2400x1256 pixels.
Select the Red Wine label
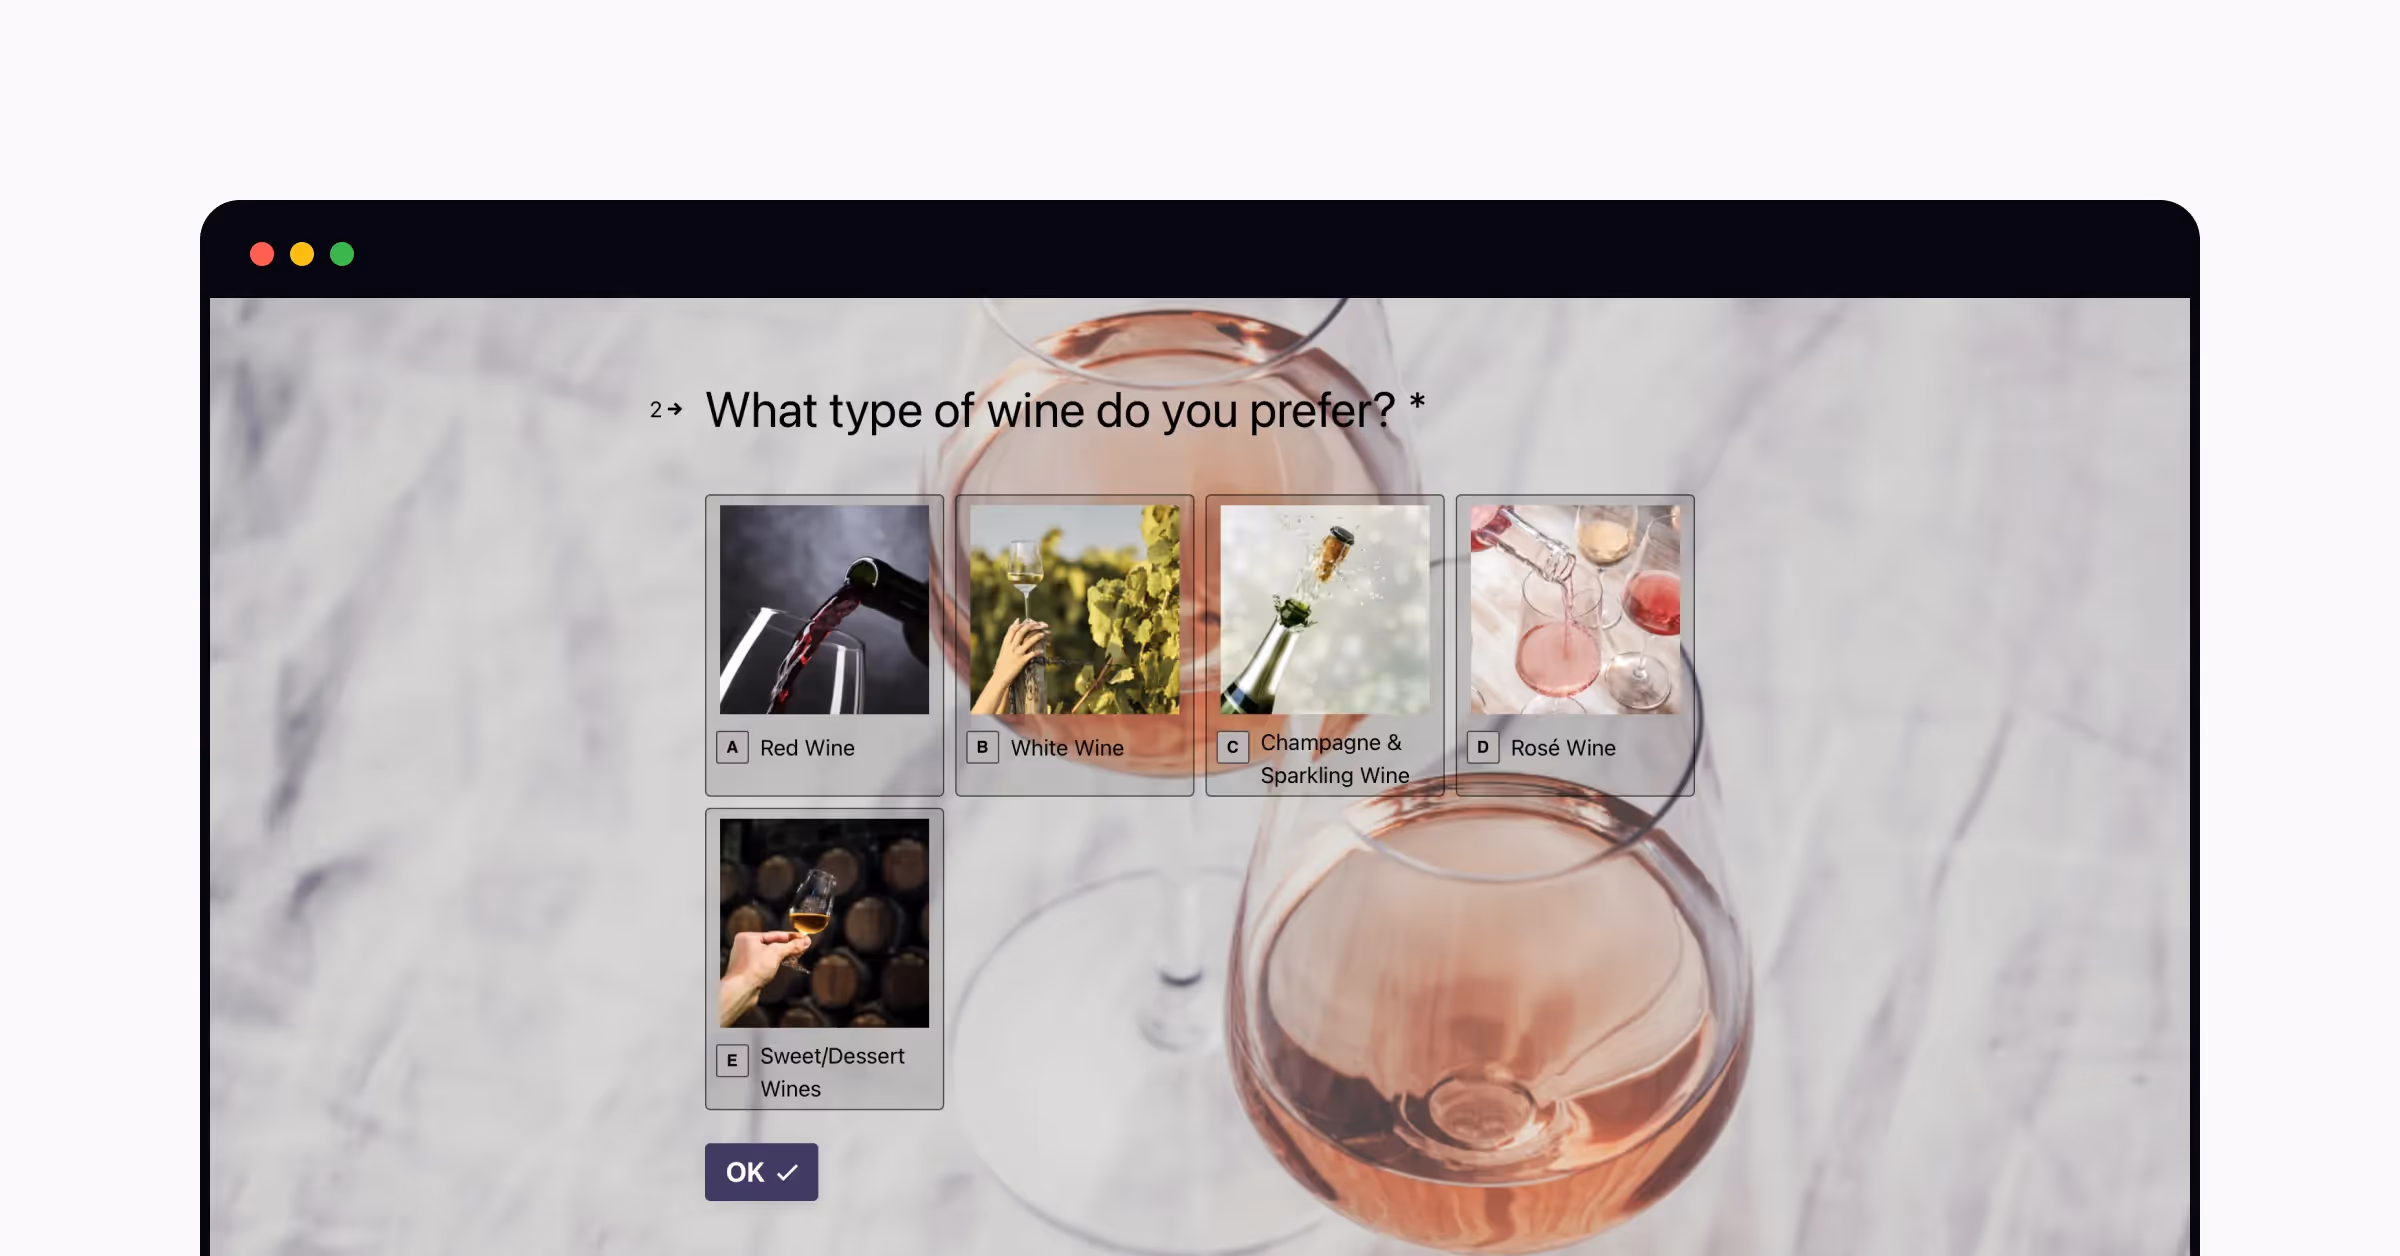[807, 748]
